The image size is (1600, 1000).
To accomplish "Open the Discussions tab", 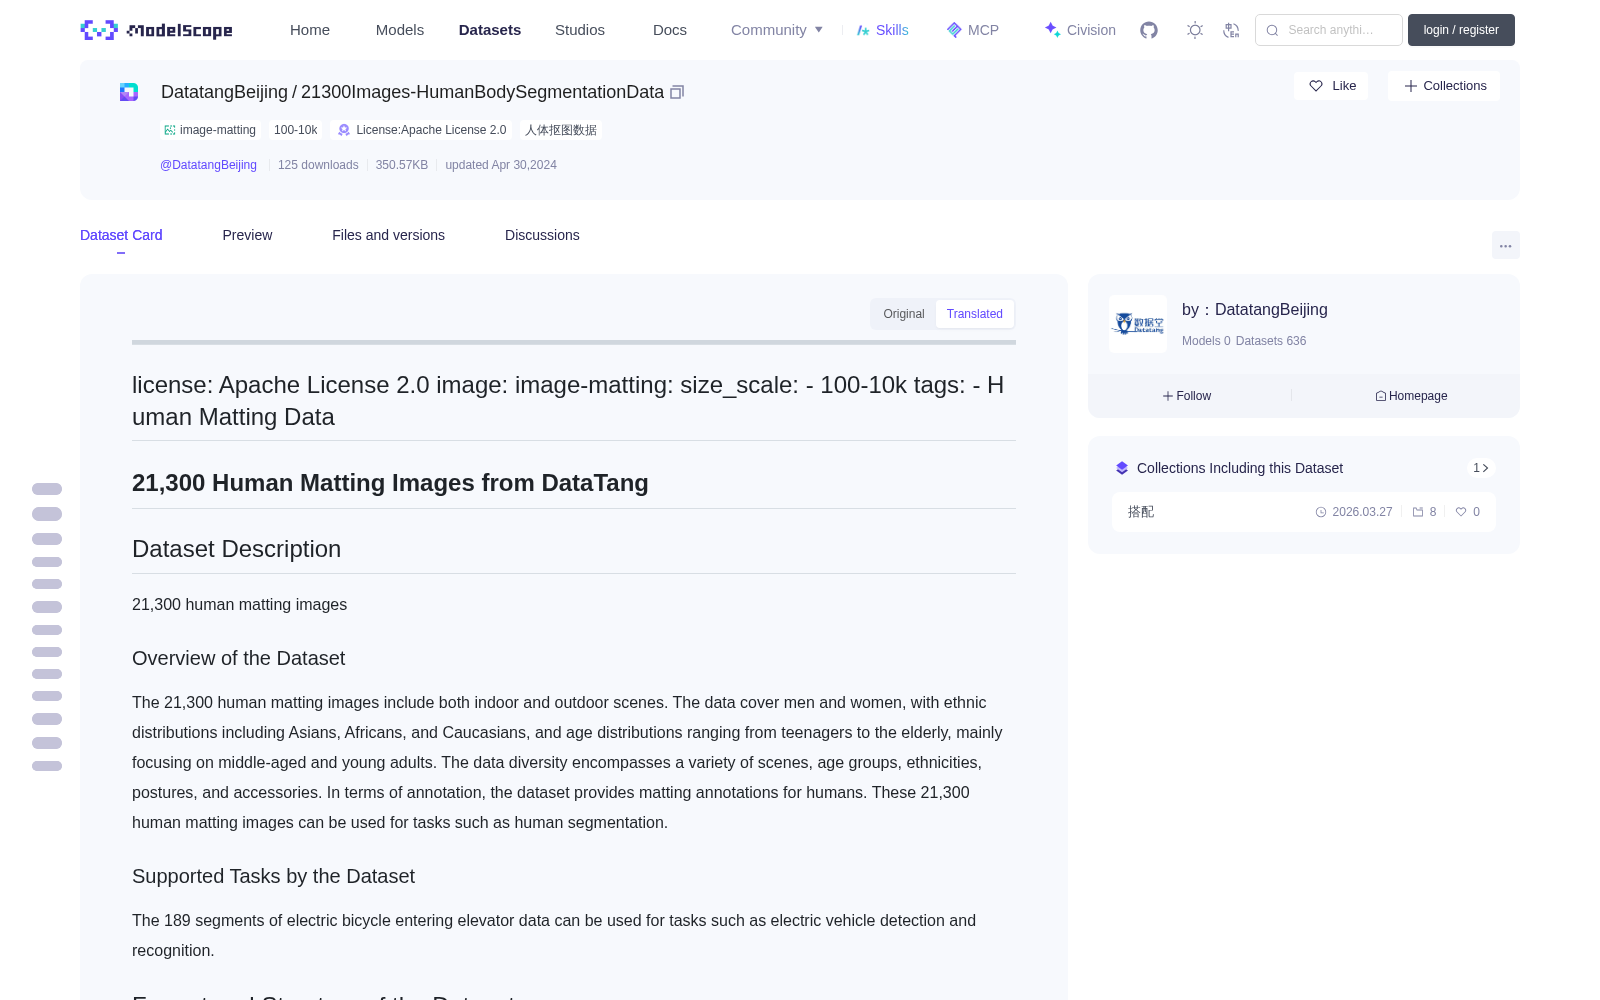I will (542, 235).
